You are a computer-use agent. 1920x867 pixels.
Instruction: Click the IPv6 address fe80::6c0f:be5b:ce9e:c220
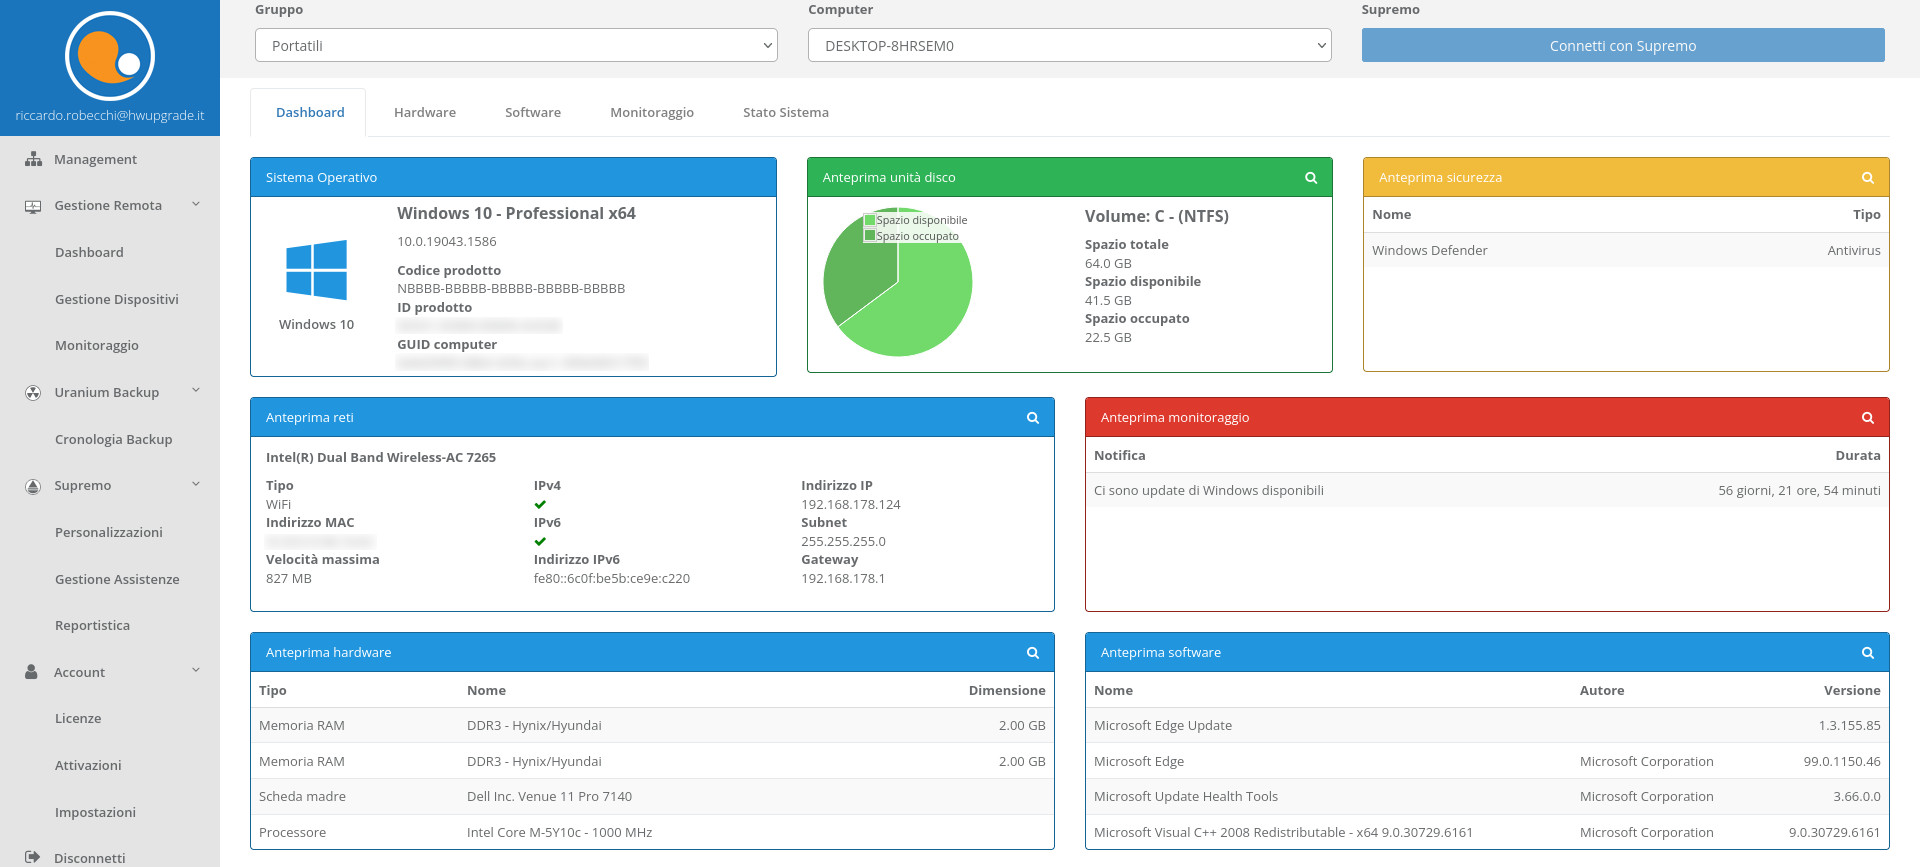click(612, 579)
